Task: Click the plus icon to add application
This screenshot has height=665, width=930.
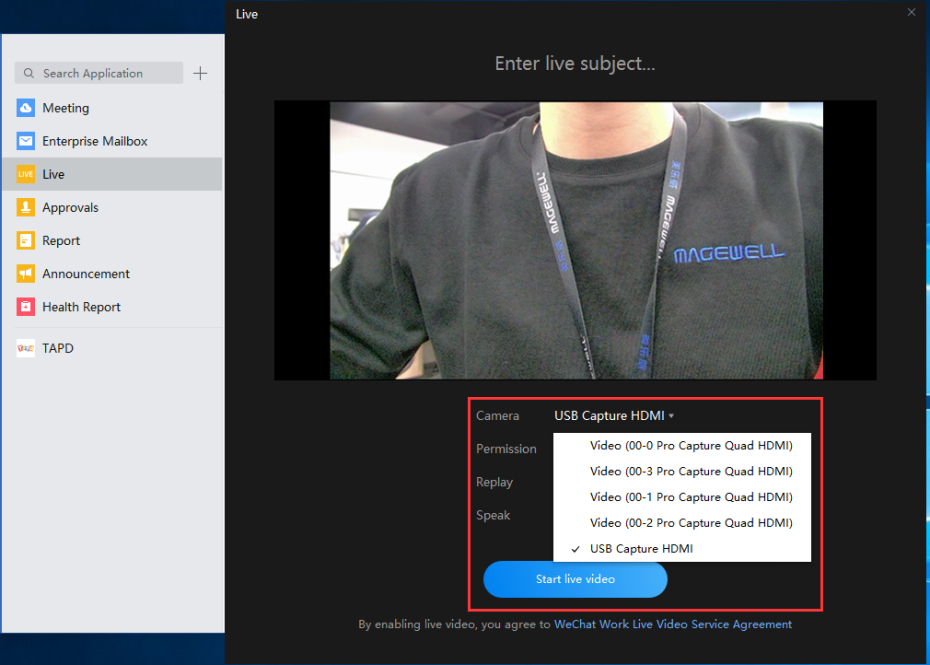Action: pyautogui.click(x=200, y=74)
